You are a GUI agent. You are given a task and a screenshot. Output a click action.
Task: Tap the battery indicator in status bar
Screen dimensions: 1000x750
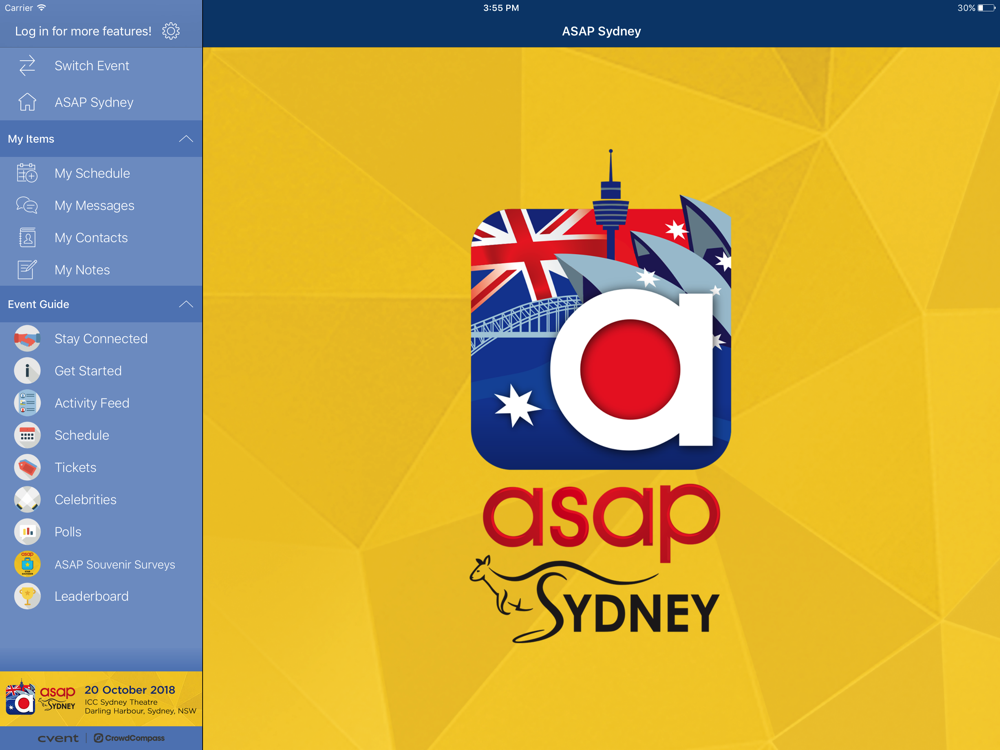tap(986, 8)
